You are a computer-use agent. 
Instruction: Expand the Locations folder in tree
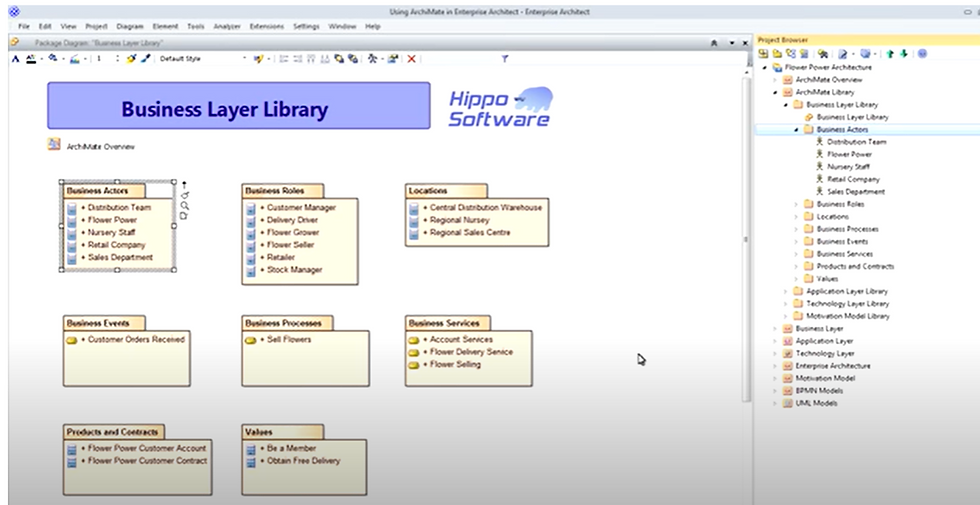click(x=796, y=217)
